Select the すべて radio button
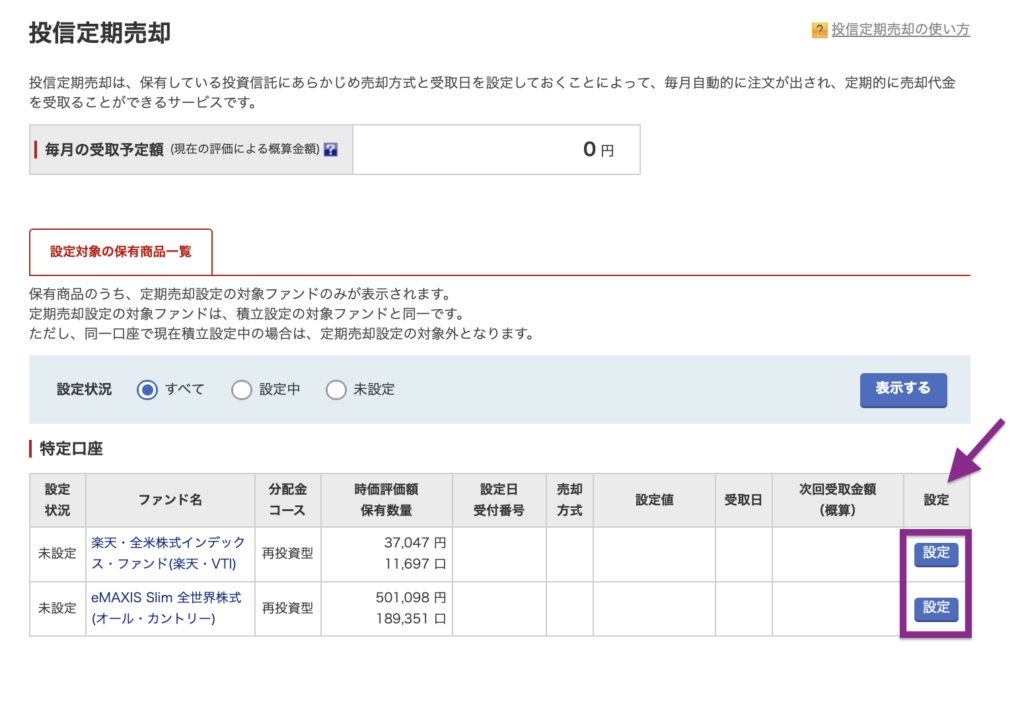Image resolution: width=1024 pixels, height=704 pixels. [148, 390]
